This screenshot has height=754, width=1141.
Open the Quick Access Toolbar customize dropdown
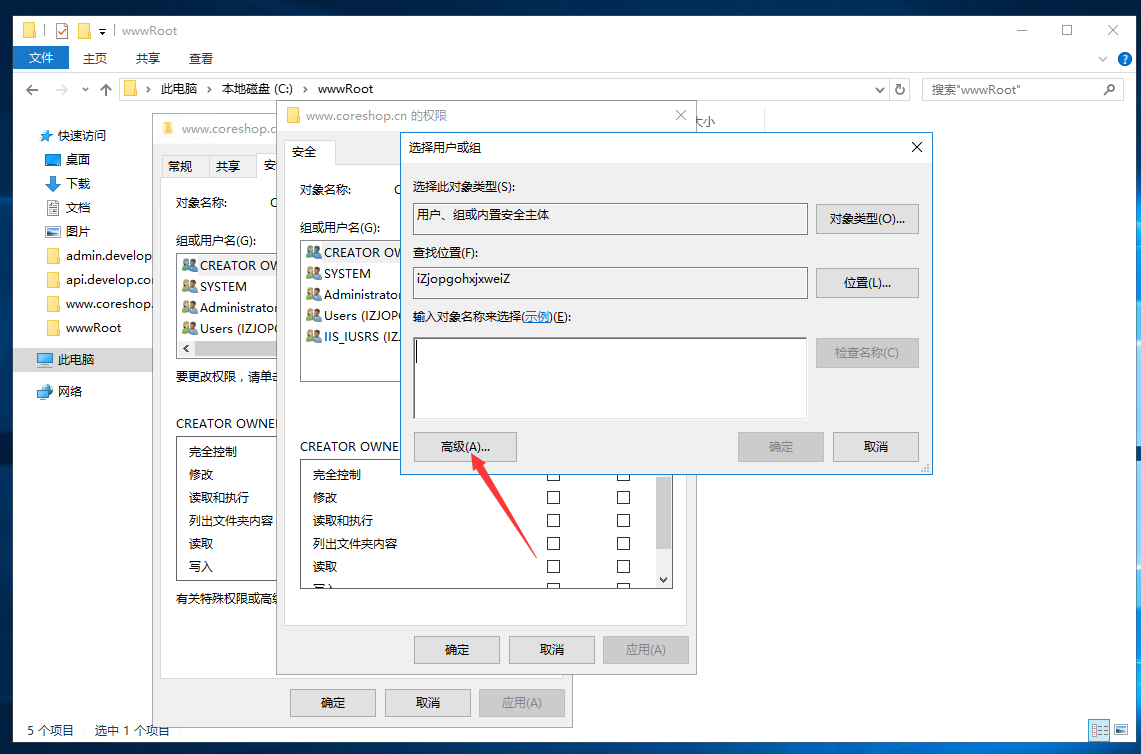(x=103, y=31)
